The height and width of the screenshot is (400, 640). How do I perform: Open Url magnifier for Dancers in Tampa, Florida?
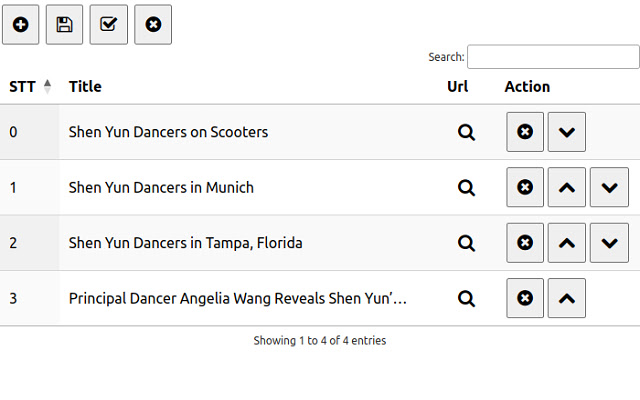point(466,243)
